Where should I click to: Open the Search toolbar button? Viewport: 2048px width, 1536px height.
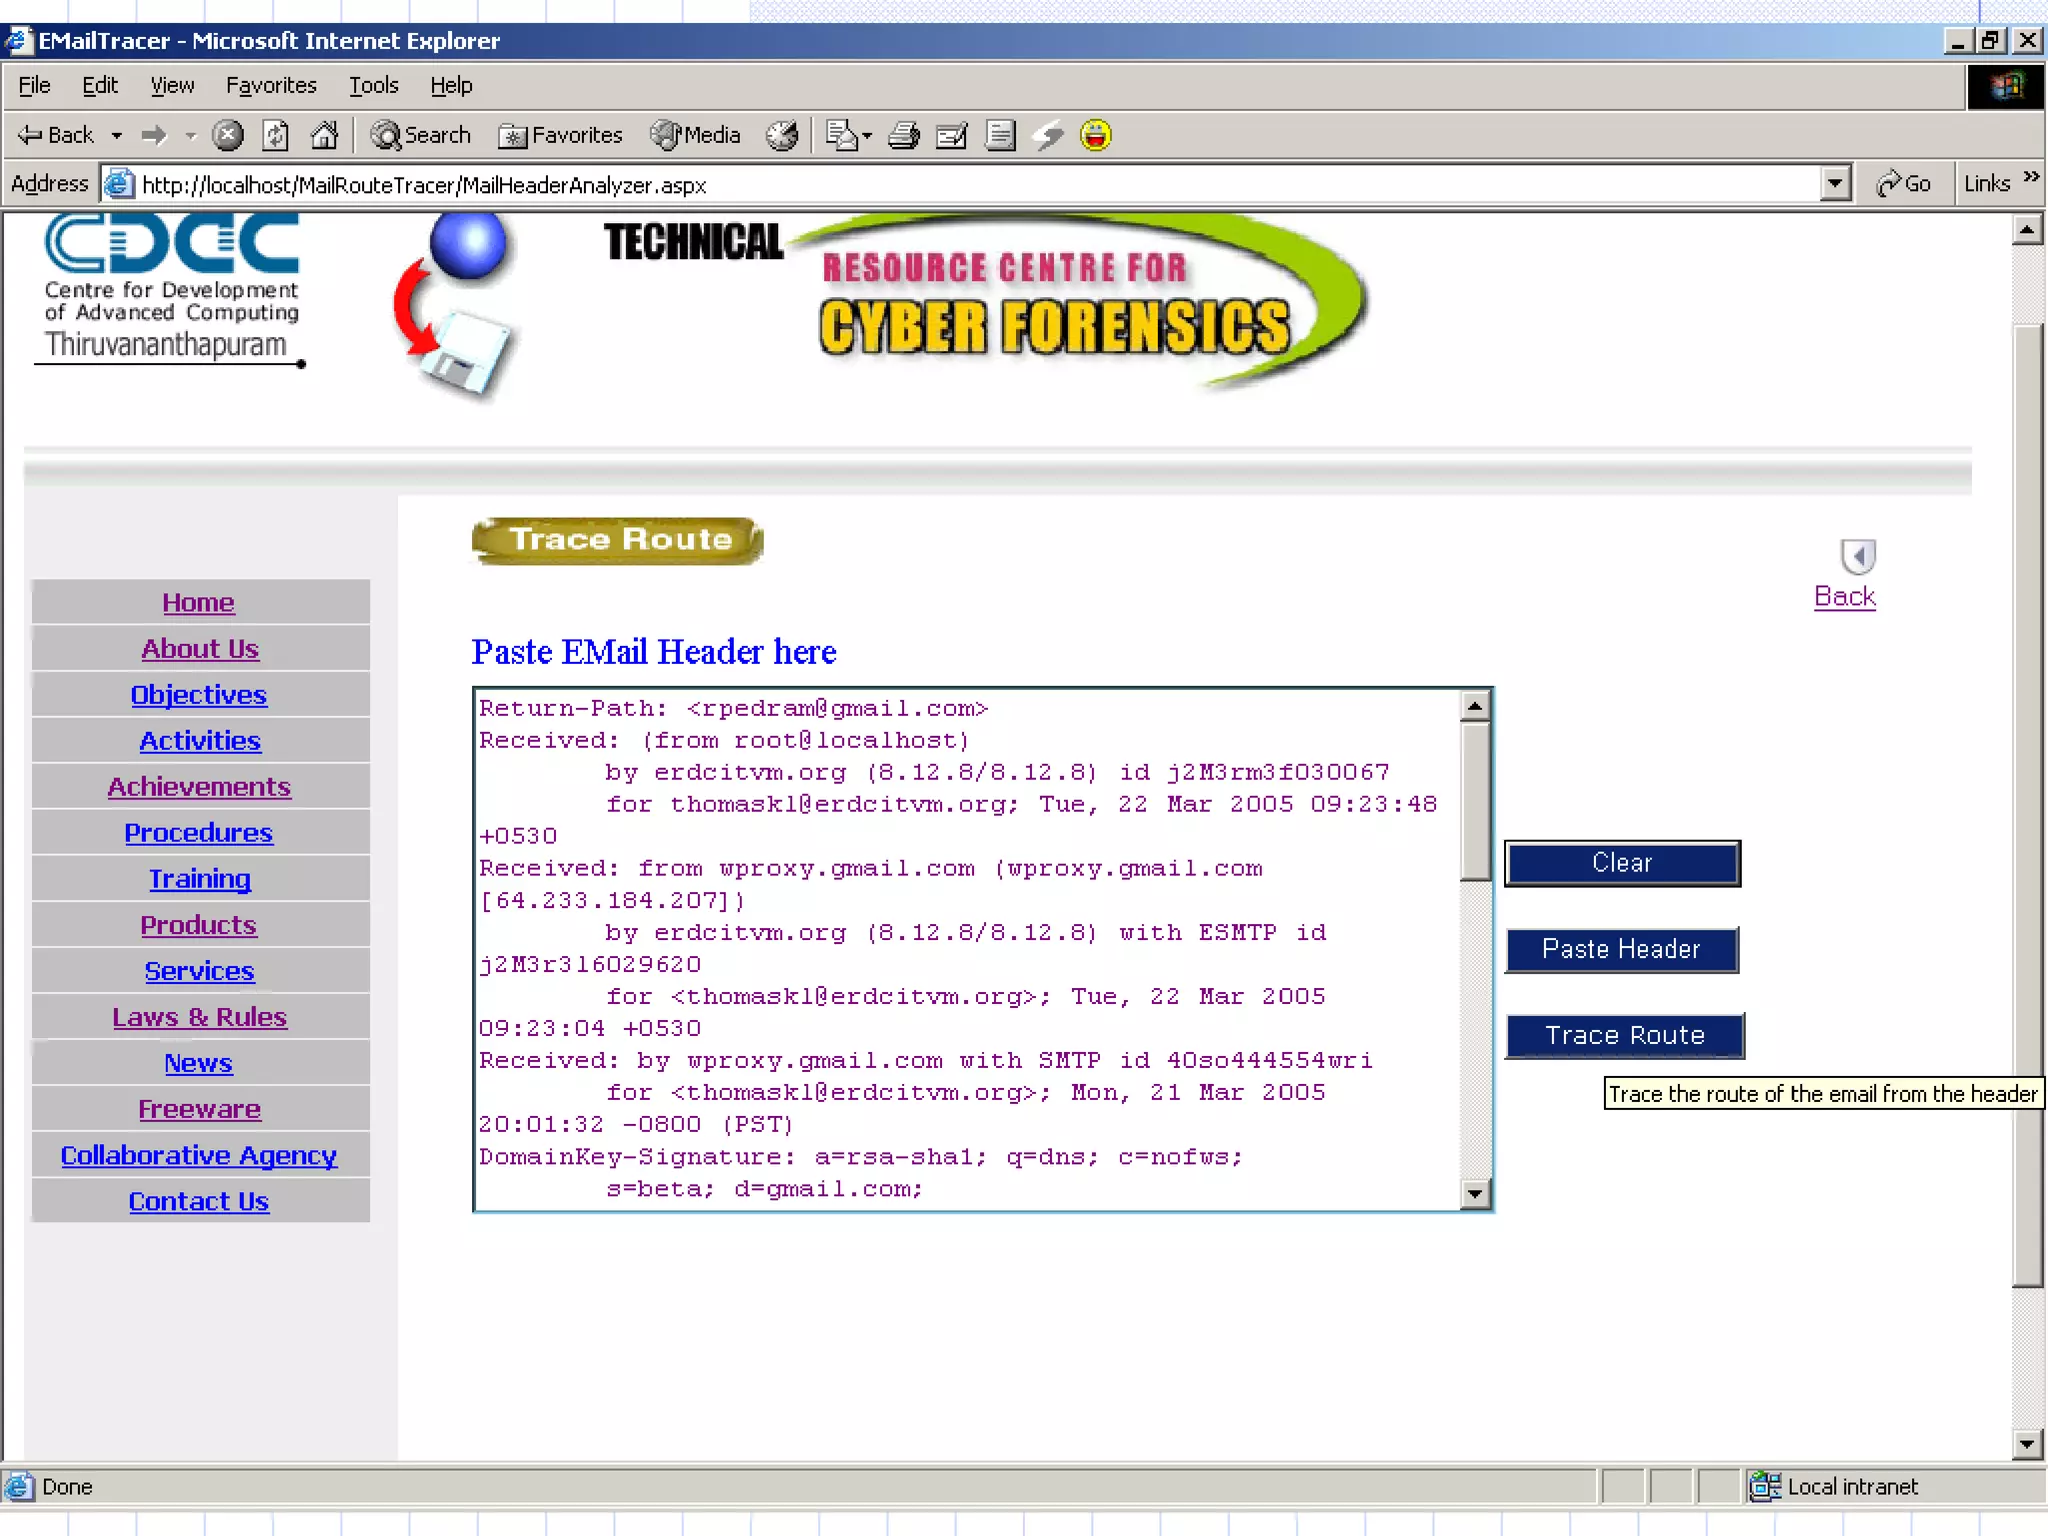(x=421, y=135)
